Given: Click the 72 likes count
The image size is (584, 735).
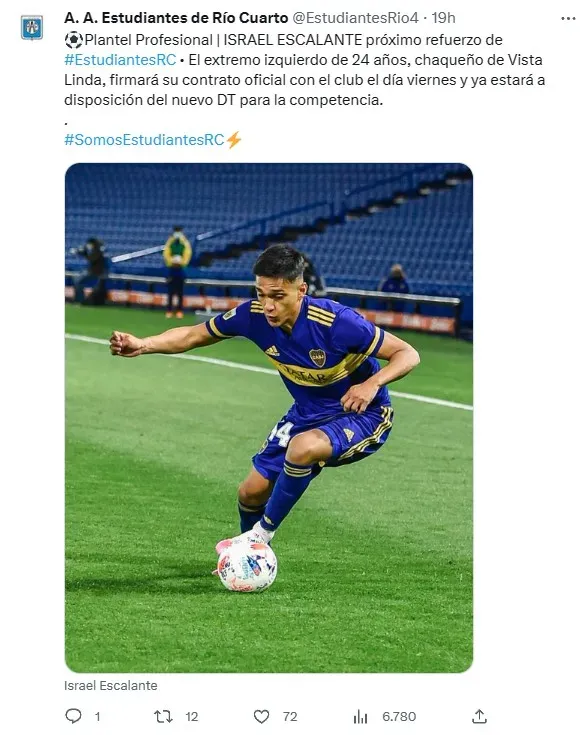Looking at the screenshot, I should (x=290, y=717).
